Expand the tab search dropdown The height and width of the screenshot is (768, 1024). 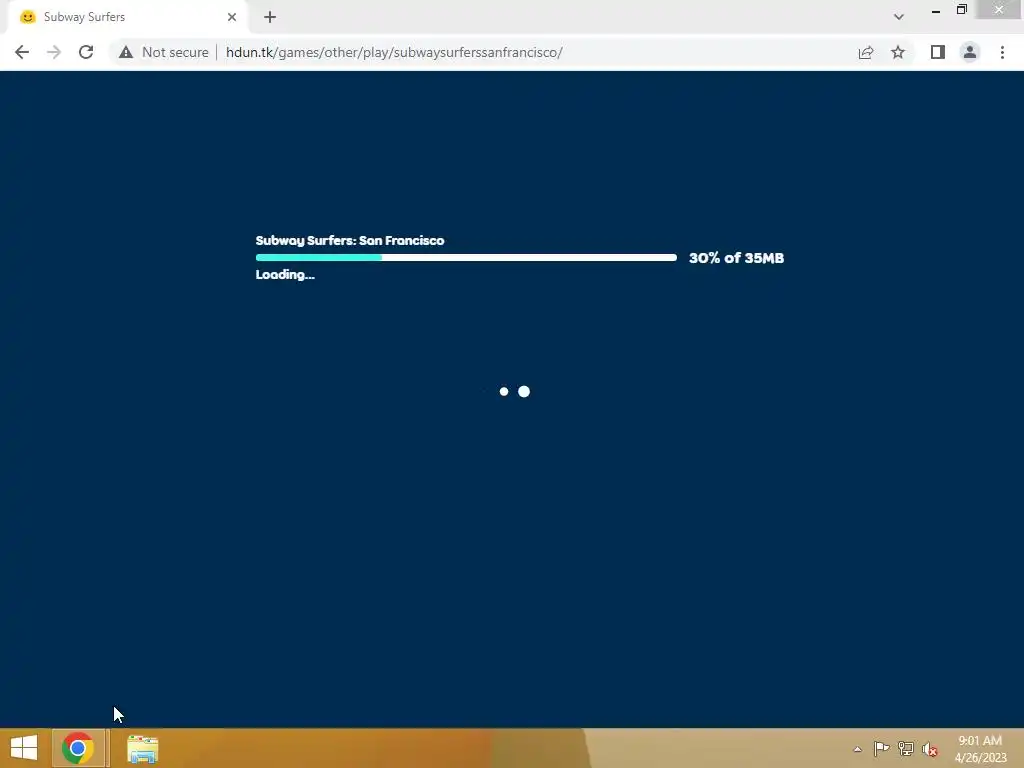899,17
